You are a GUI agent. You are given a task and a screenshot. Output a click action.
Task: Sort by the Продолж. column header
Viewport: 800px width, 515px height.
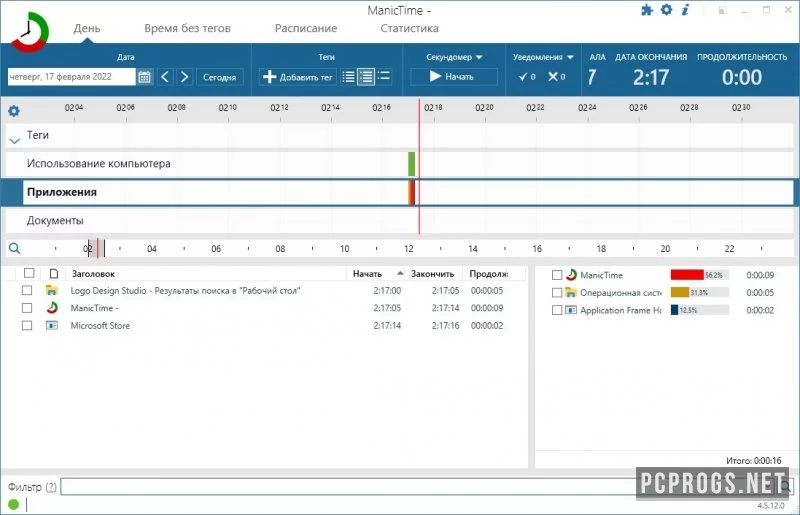coord(488,274)
